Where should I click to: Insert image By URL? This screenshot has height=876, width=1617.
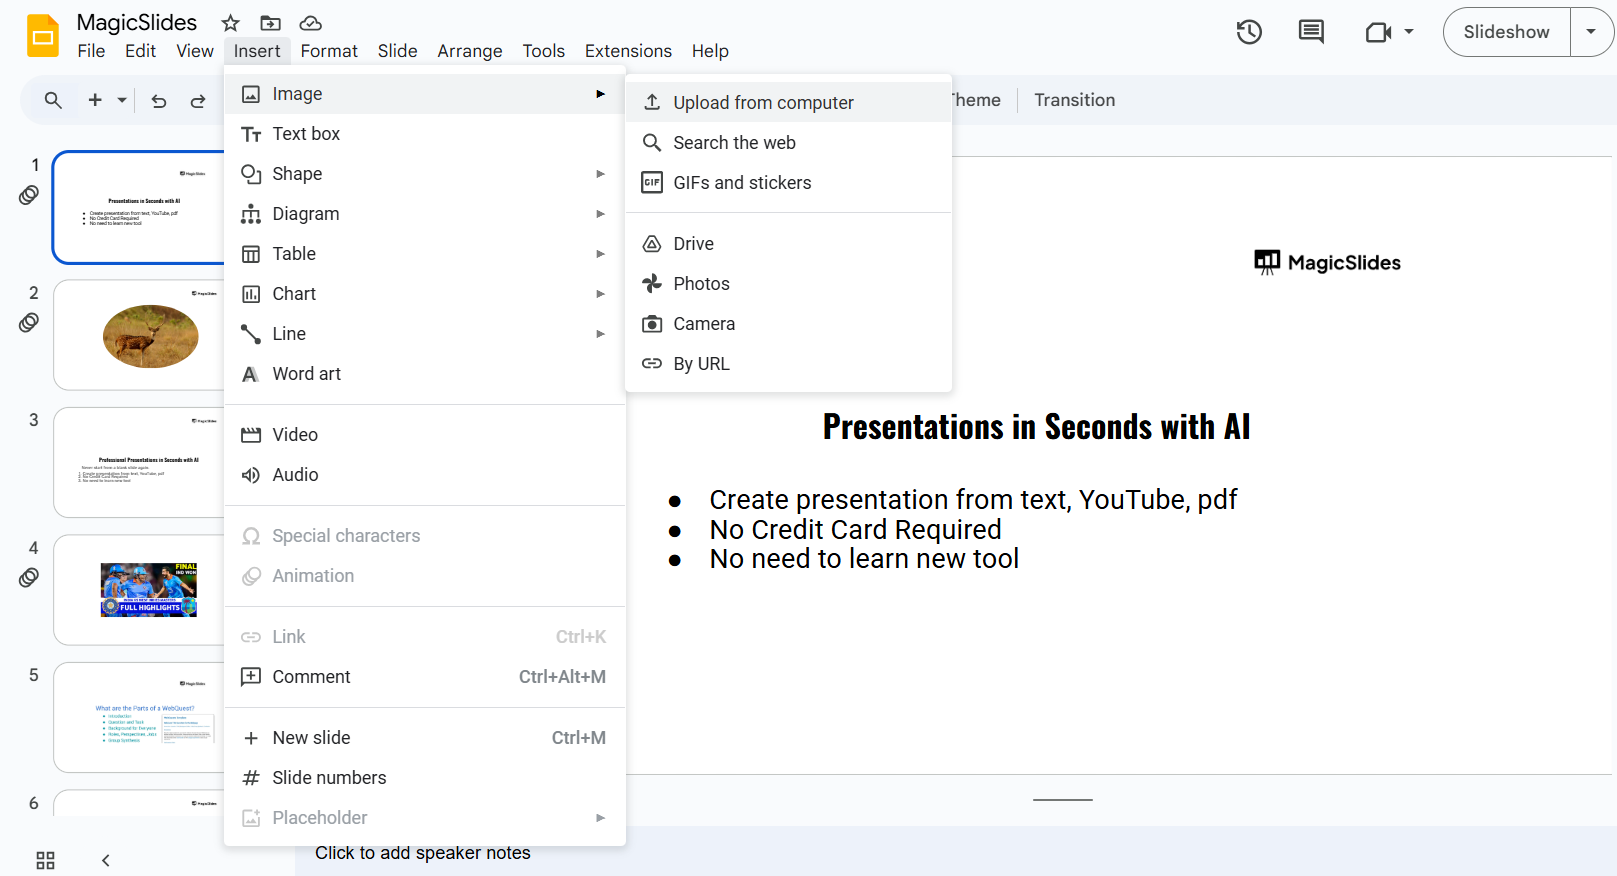pyautogui.click(x=788, y=364)
